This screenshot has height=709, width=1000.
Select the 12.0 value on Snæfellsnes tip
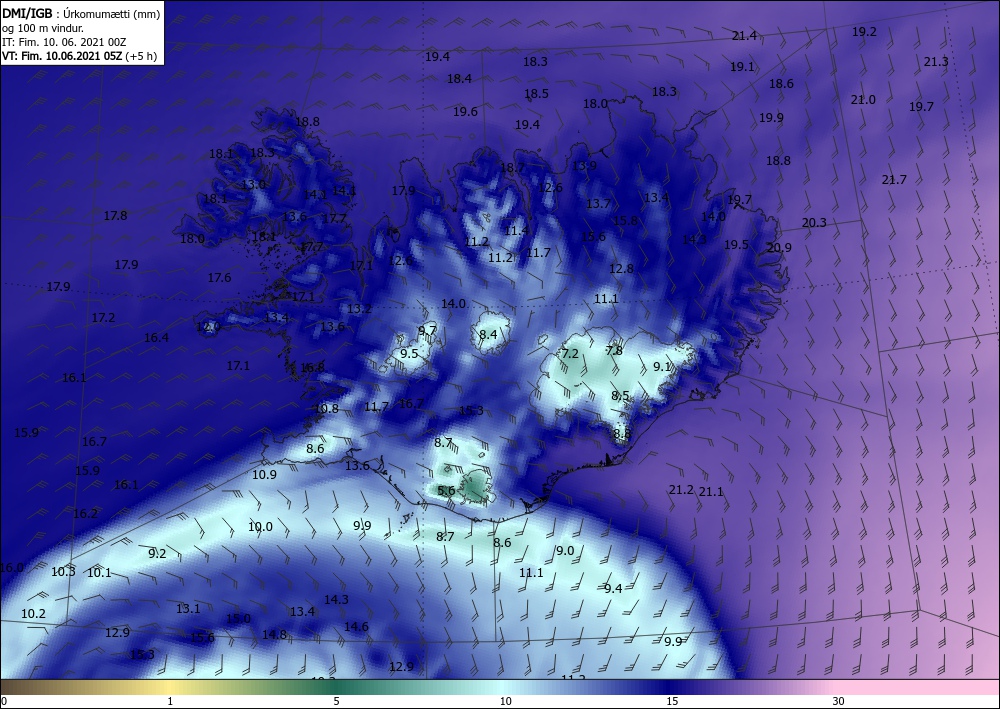[x=209, y=327]
